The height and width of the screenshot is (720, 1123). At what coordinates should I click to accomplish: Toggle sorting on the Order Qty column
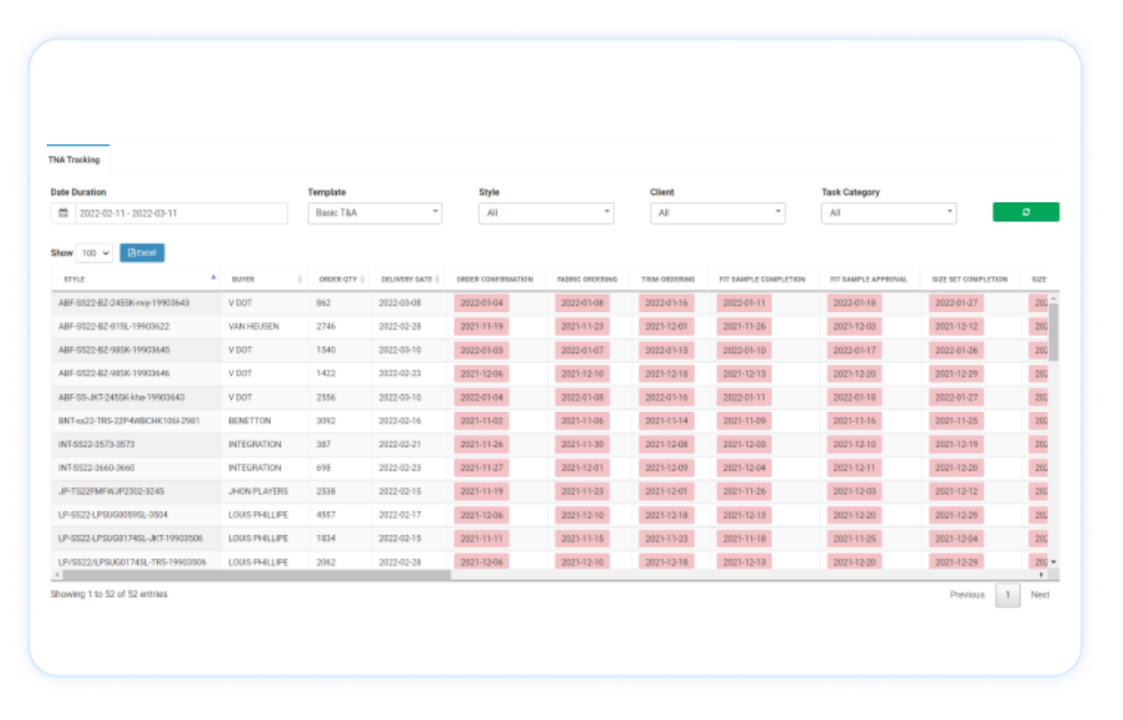click(362, 279)
